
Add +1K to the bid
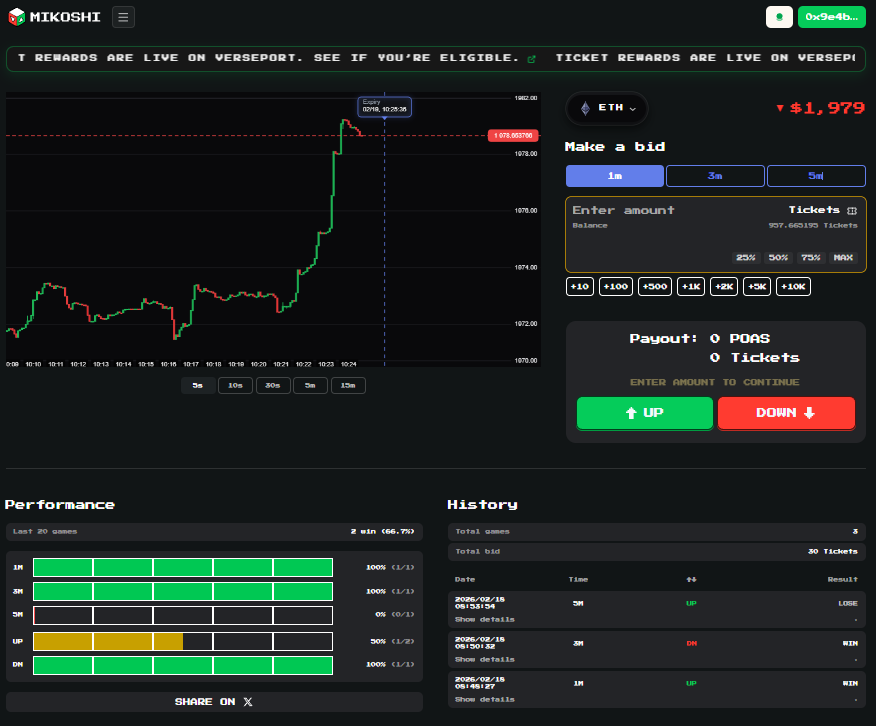click(x=691, y=286)
